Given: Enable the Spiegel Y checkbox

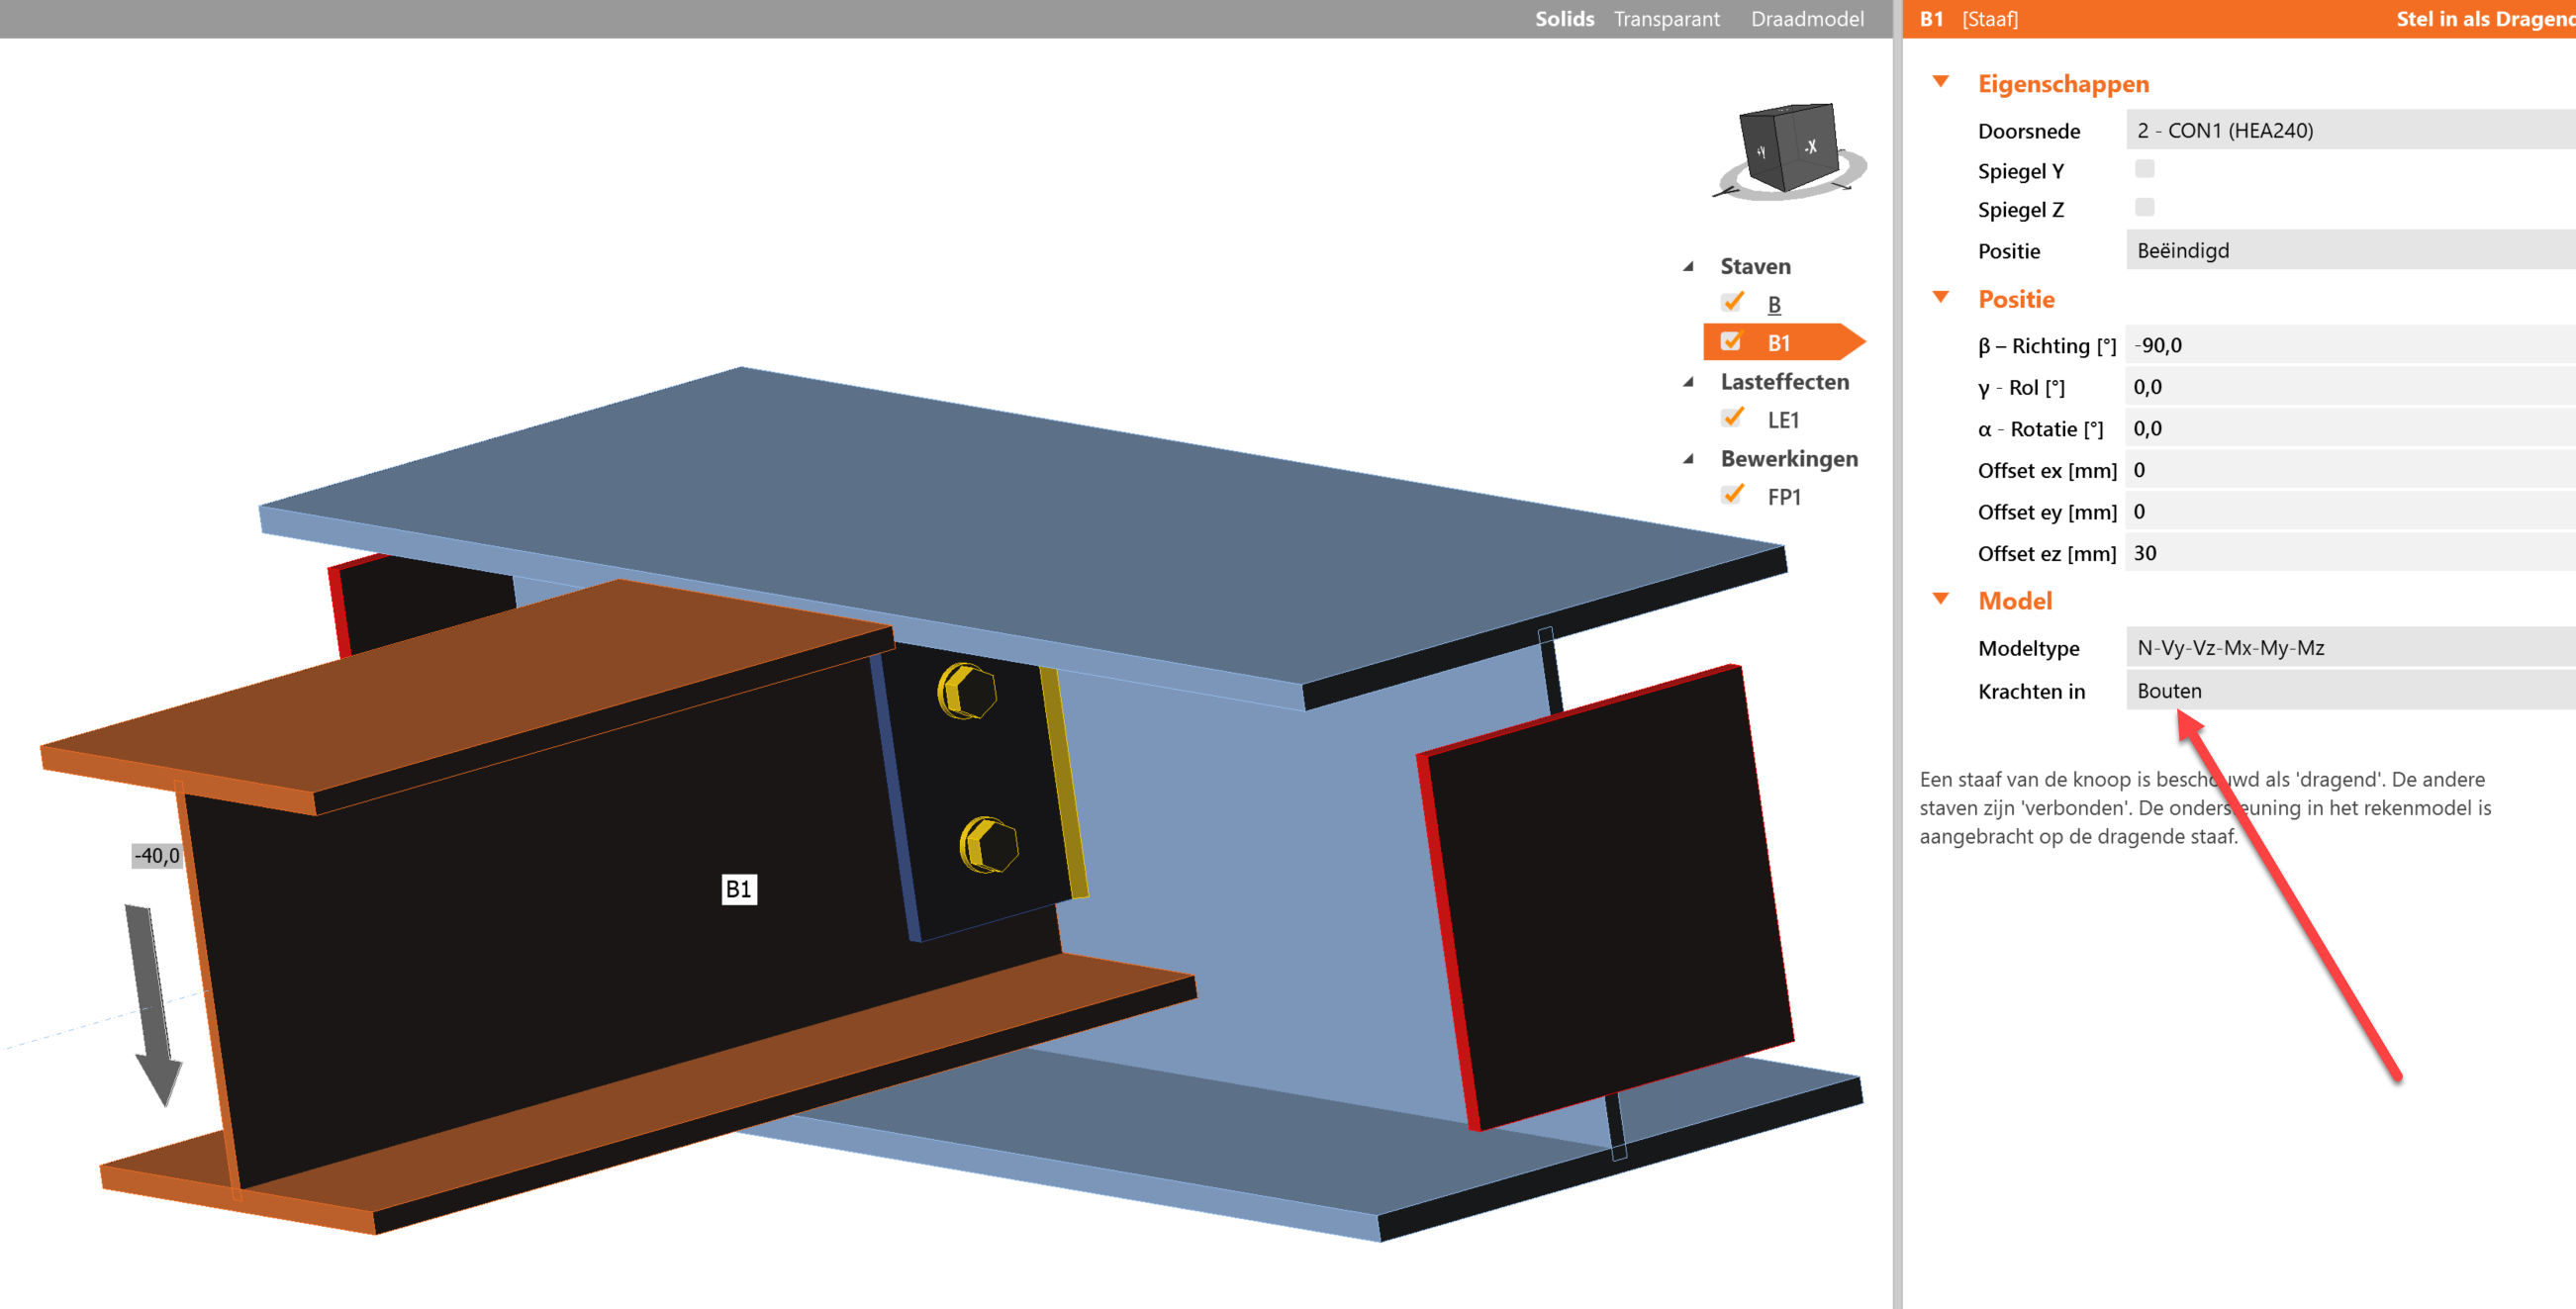Looking at the screenshot, I should 2144,169.
